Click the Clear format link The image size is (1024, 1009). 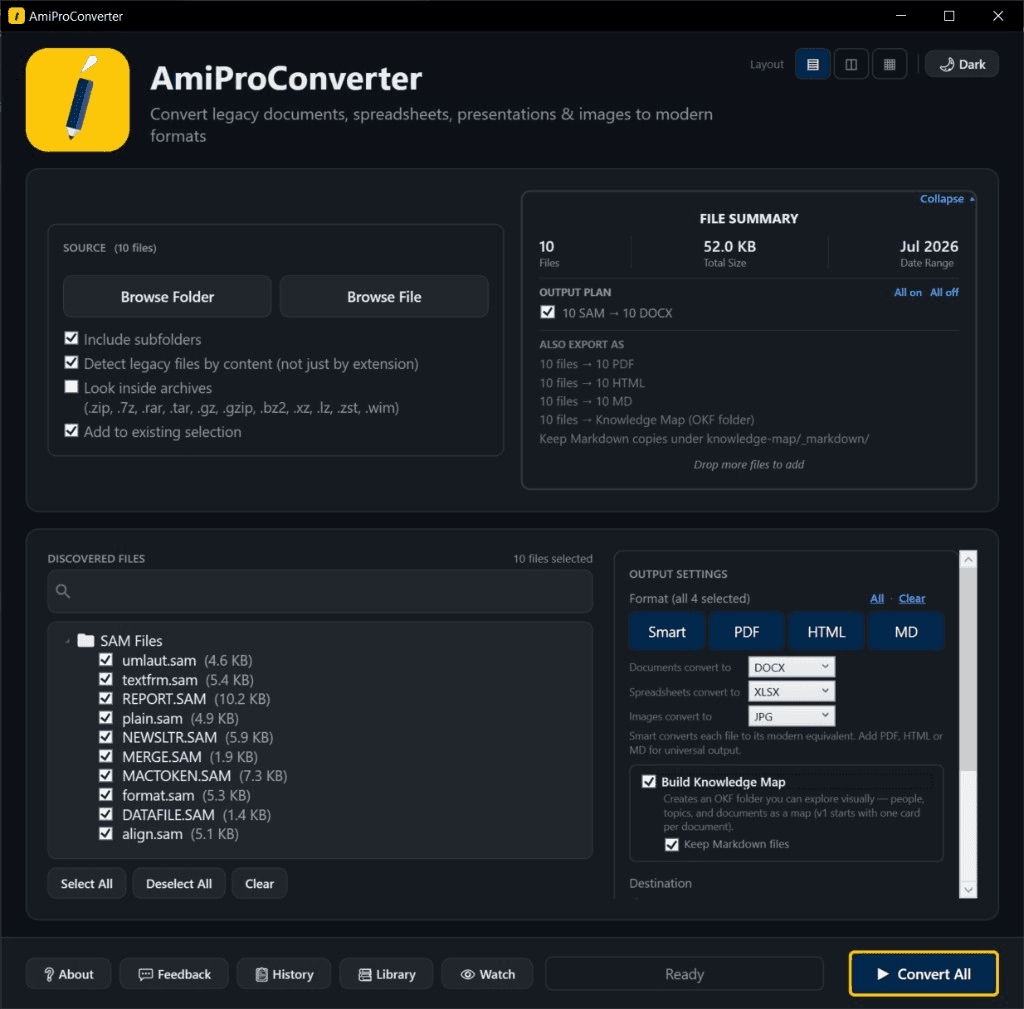click(912, 598)
